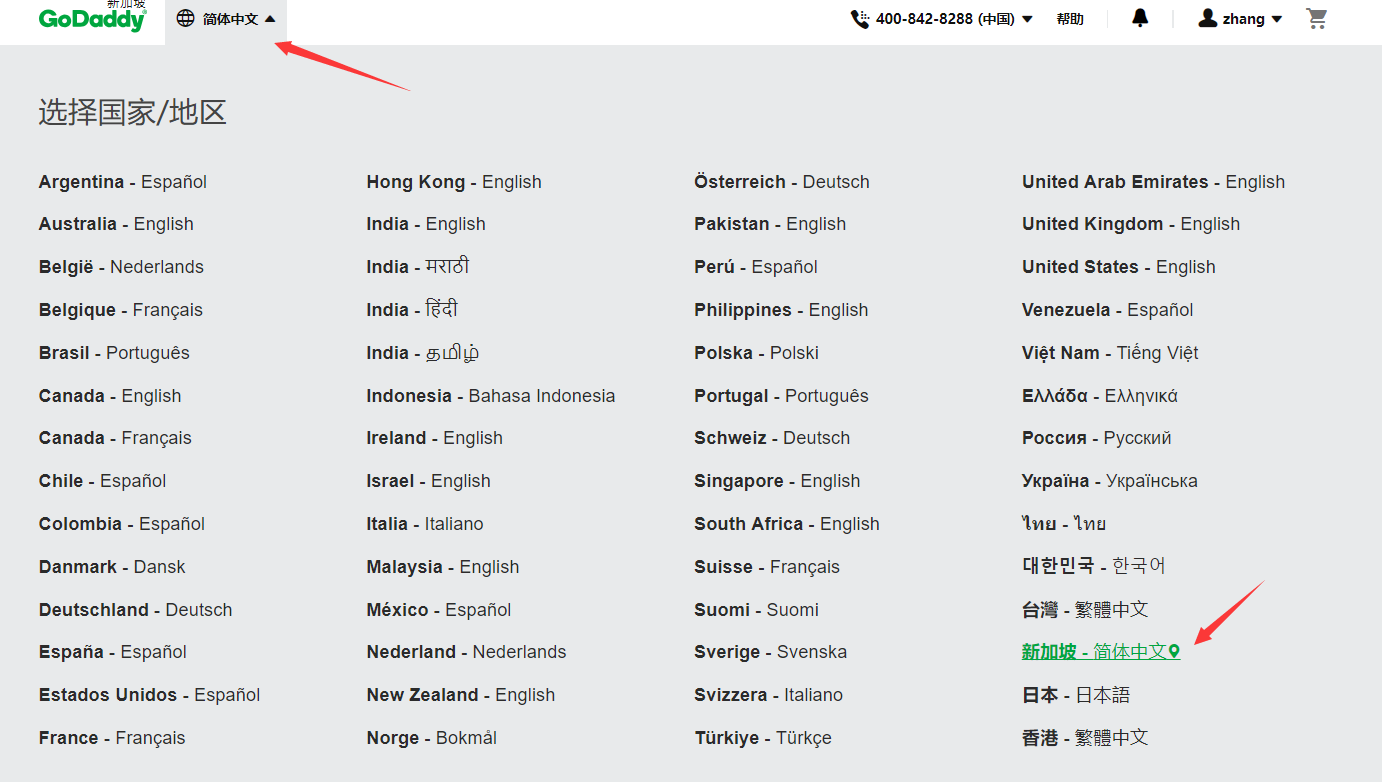
Task: Select Hong Kong - English
Action: tap(454, 182)
